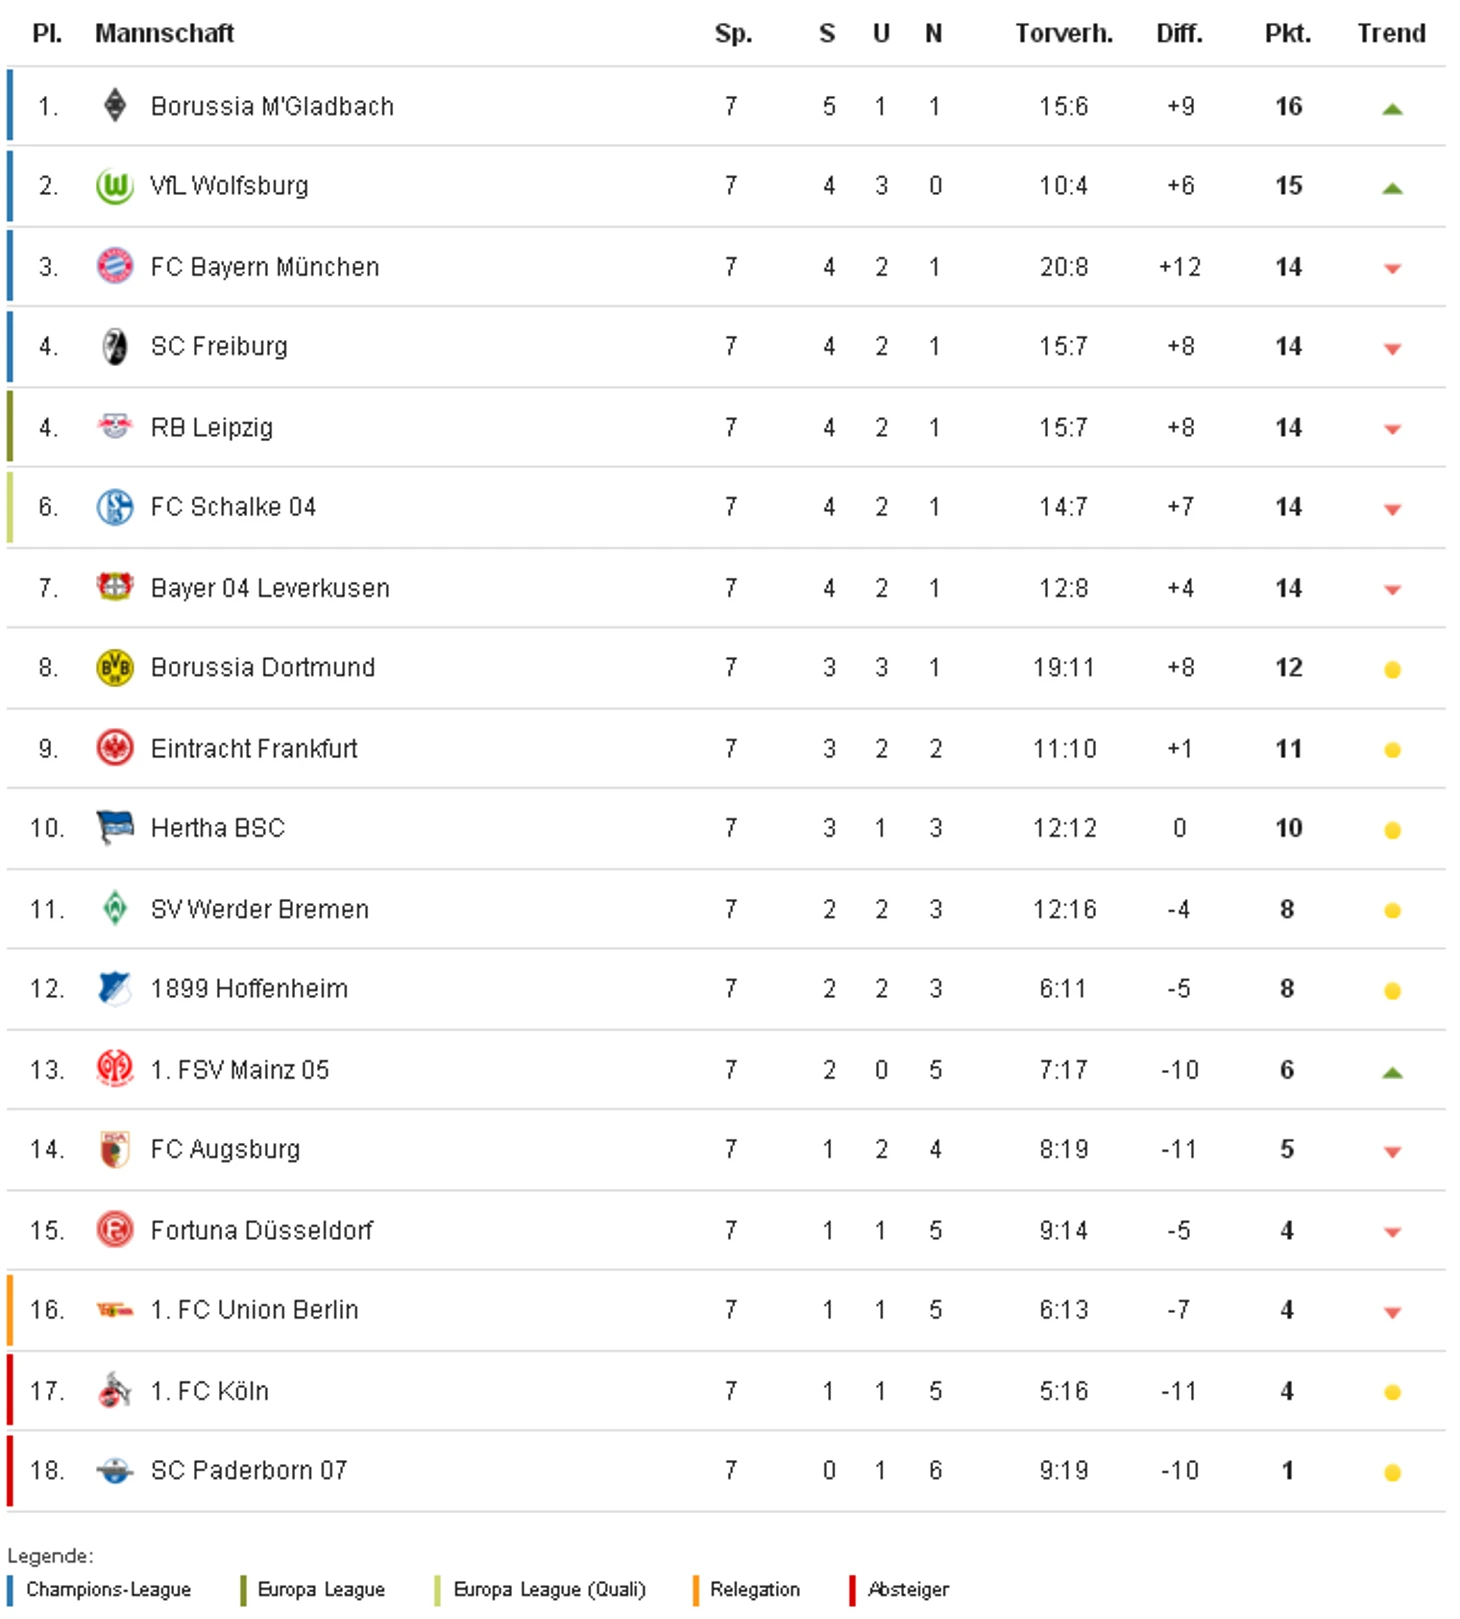The image size is (1460, 1619).
Task: Click the Eintracht Frankfurt eagle crest
Action: 115,748
